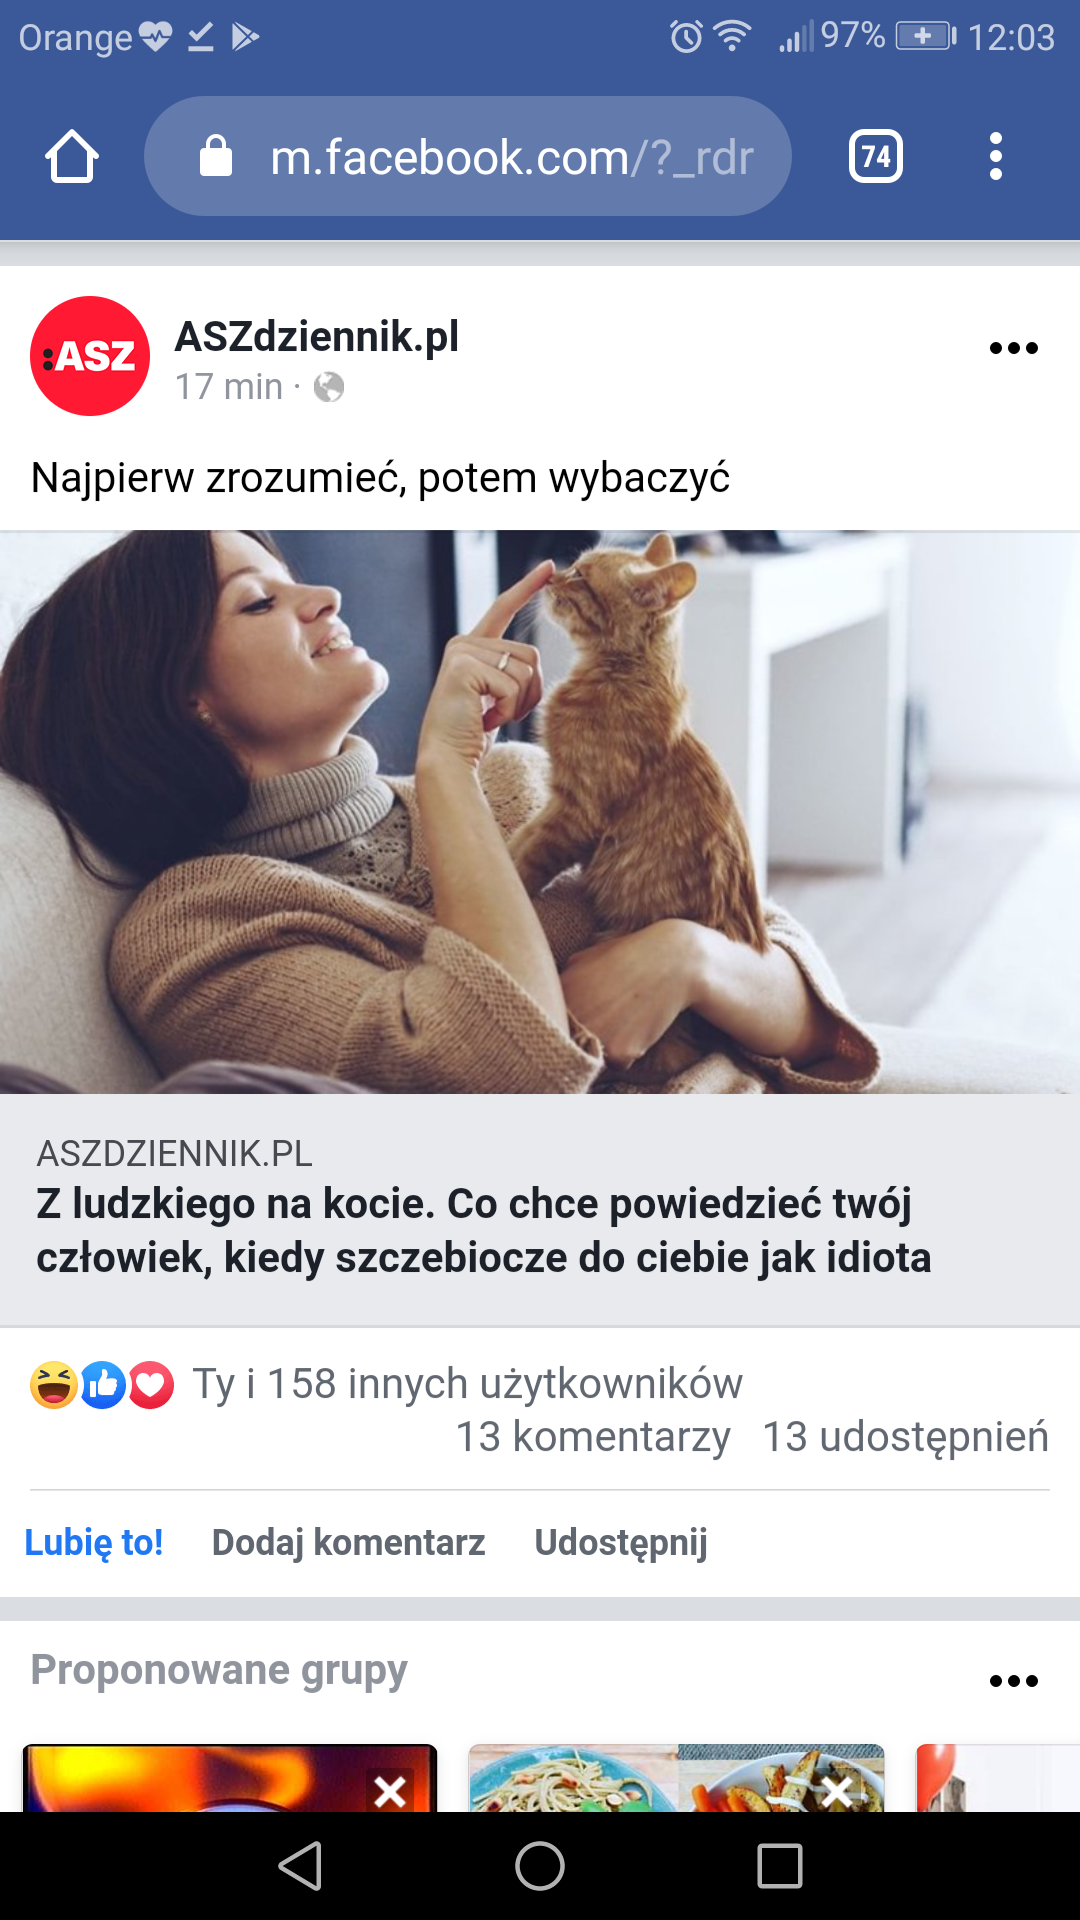
Task: Tap the padlock site security icon
Action: click(x=215, y=156)
